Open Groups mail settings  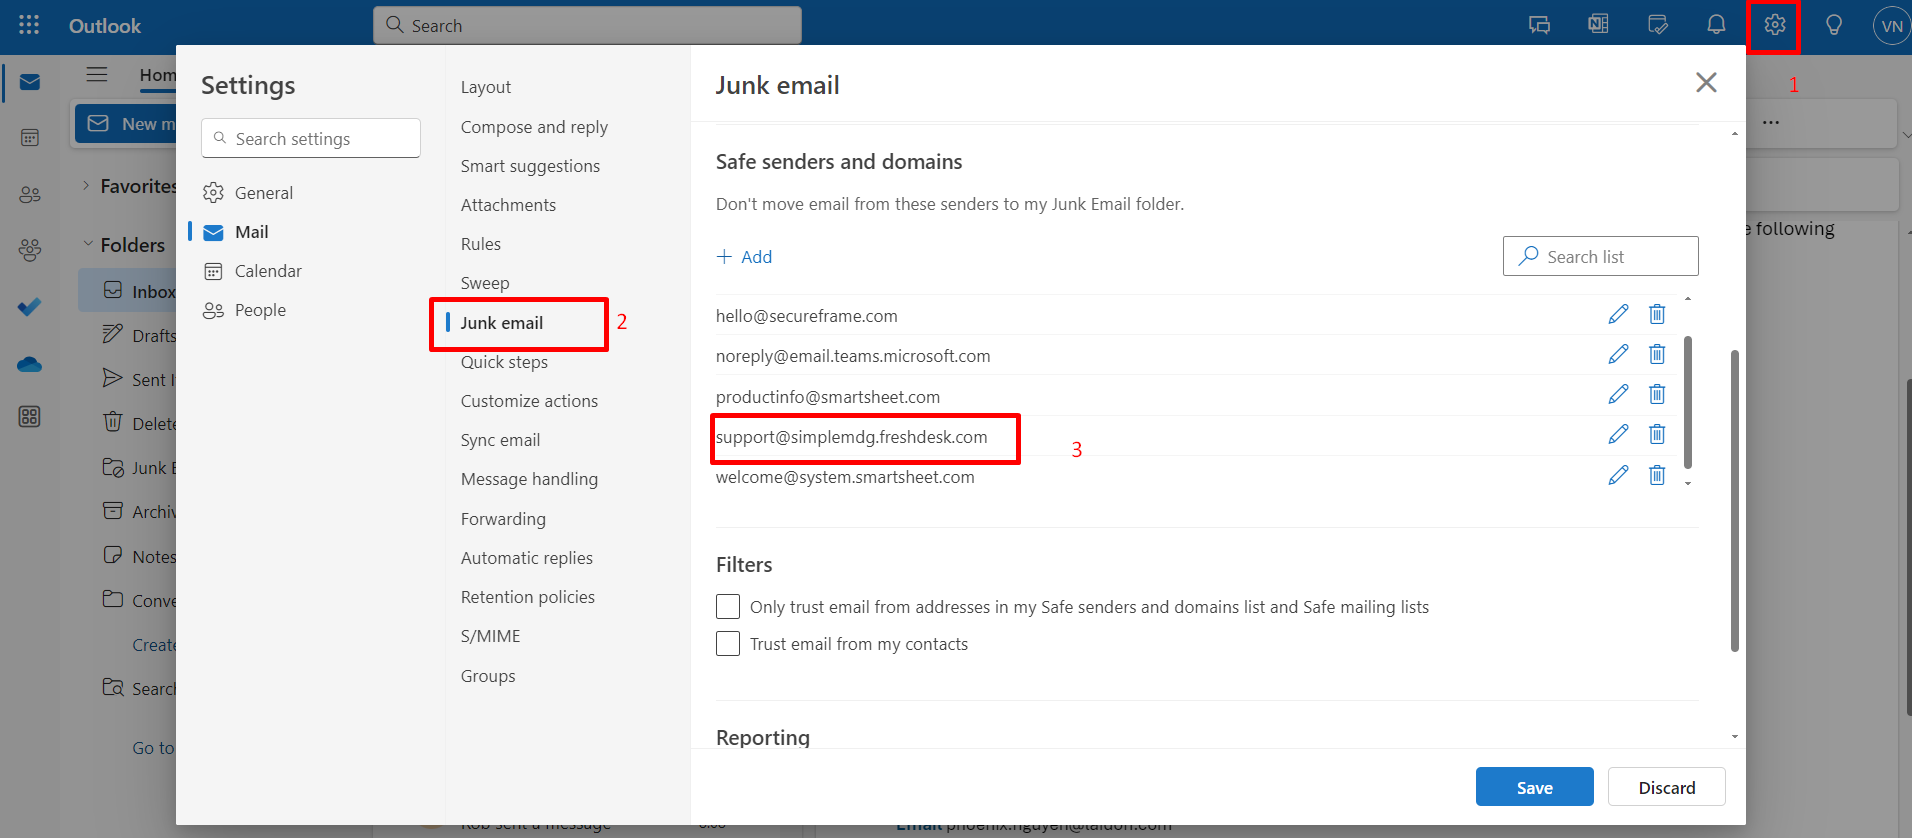(488, 676)
